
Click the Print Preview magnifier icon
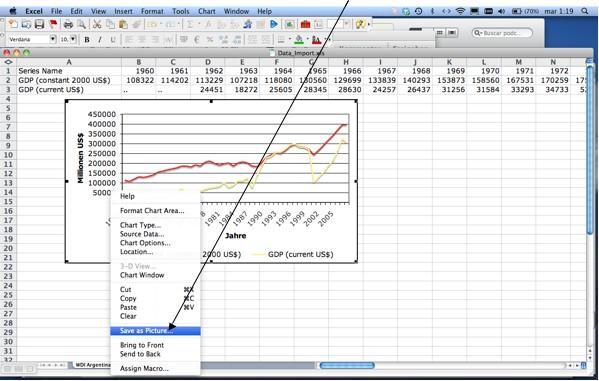[x=81, y=24]
